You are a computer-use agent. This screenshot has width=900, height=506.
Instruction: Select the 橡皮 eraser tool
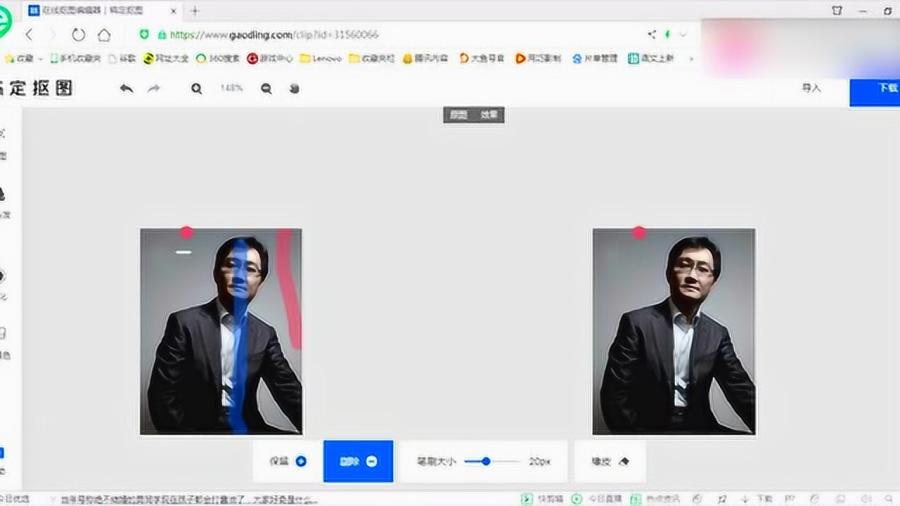[x=609, y=461]
